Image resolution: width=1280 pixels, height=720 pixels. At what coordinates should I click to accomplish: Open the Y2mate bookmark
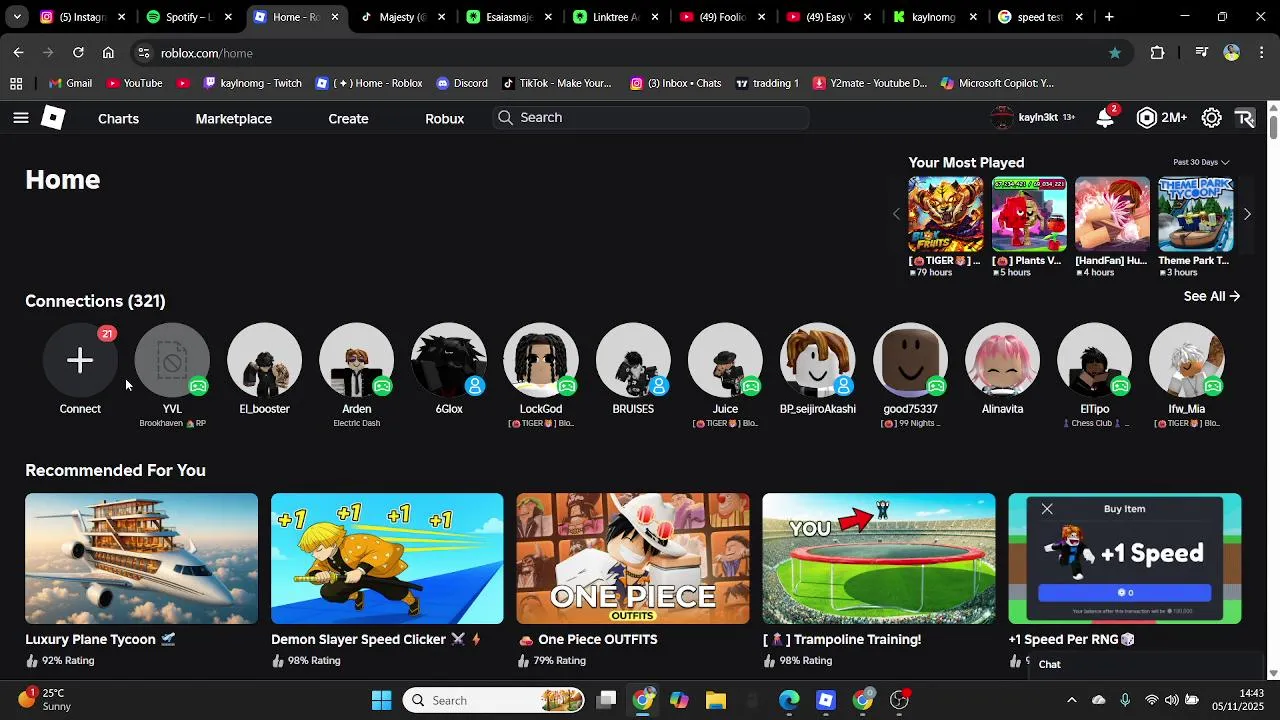click(870, 83)
